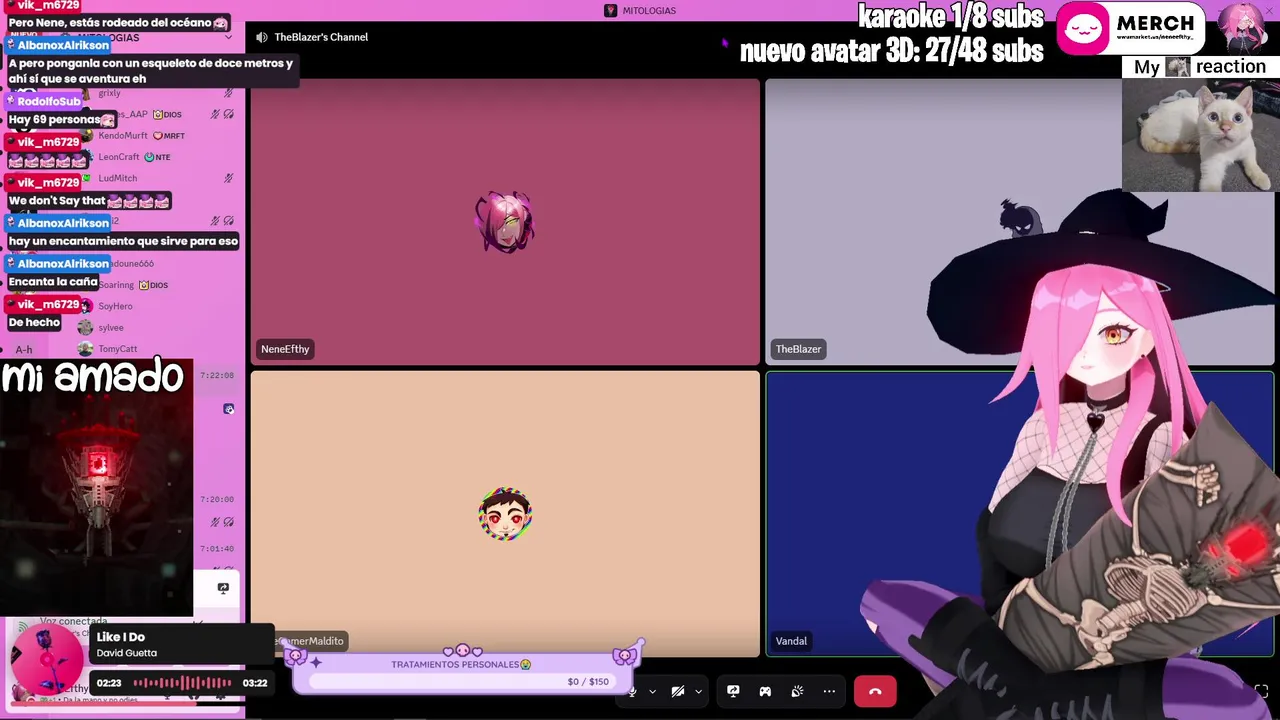Click chat message 'De hecho'
Viewport: 1280px width, 720px height.
[35, 322]
